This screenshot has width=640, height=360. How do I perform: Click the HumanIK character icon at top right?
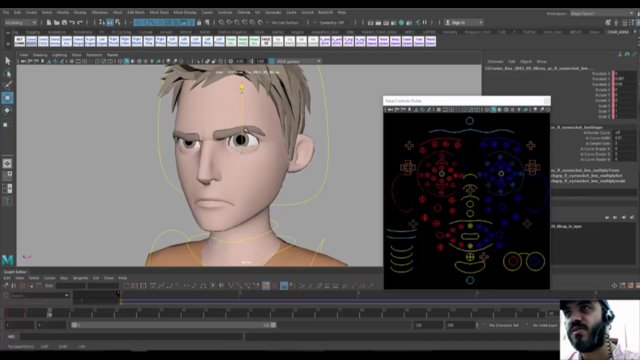pos(616,22)
